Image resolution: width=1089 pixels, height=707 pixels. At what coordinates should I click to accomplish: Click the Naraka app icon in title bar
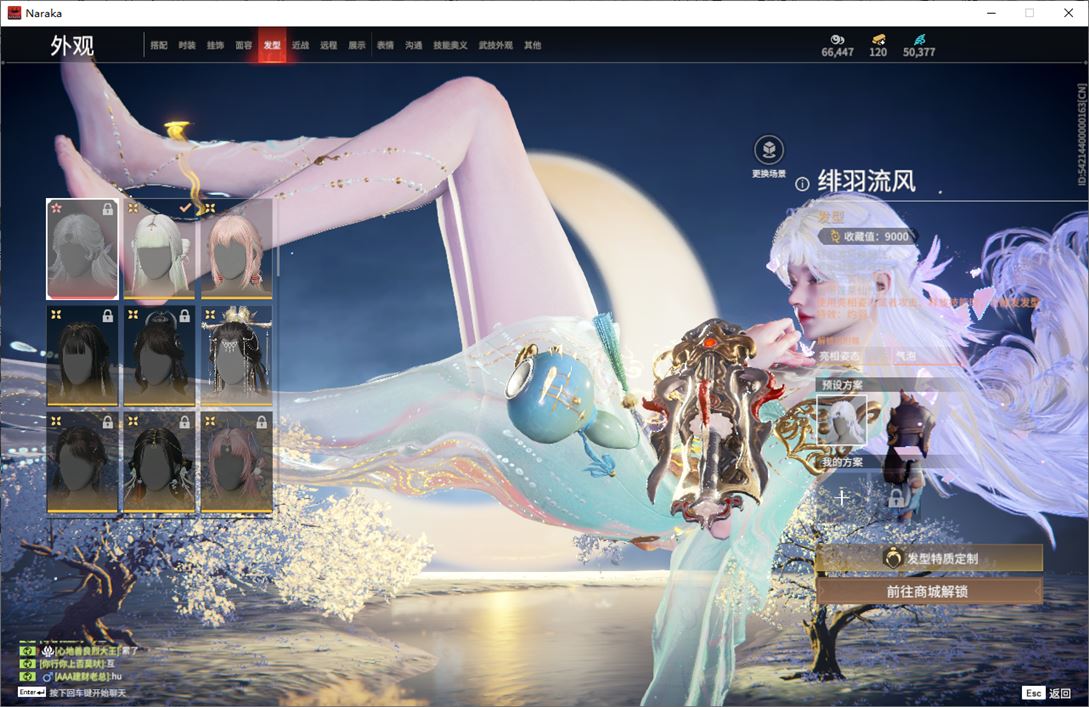click(x=14, y=13)
